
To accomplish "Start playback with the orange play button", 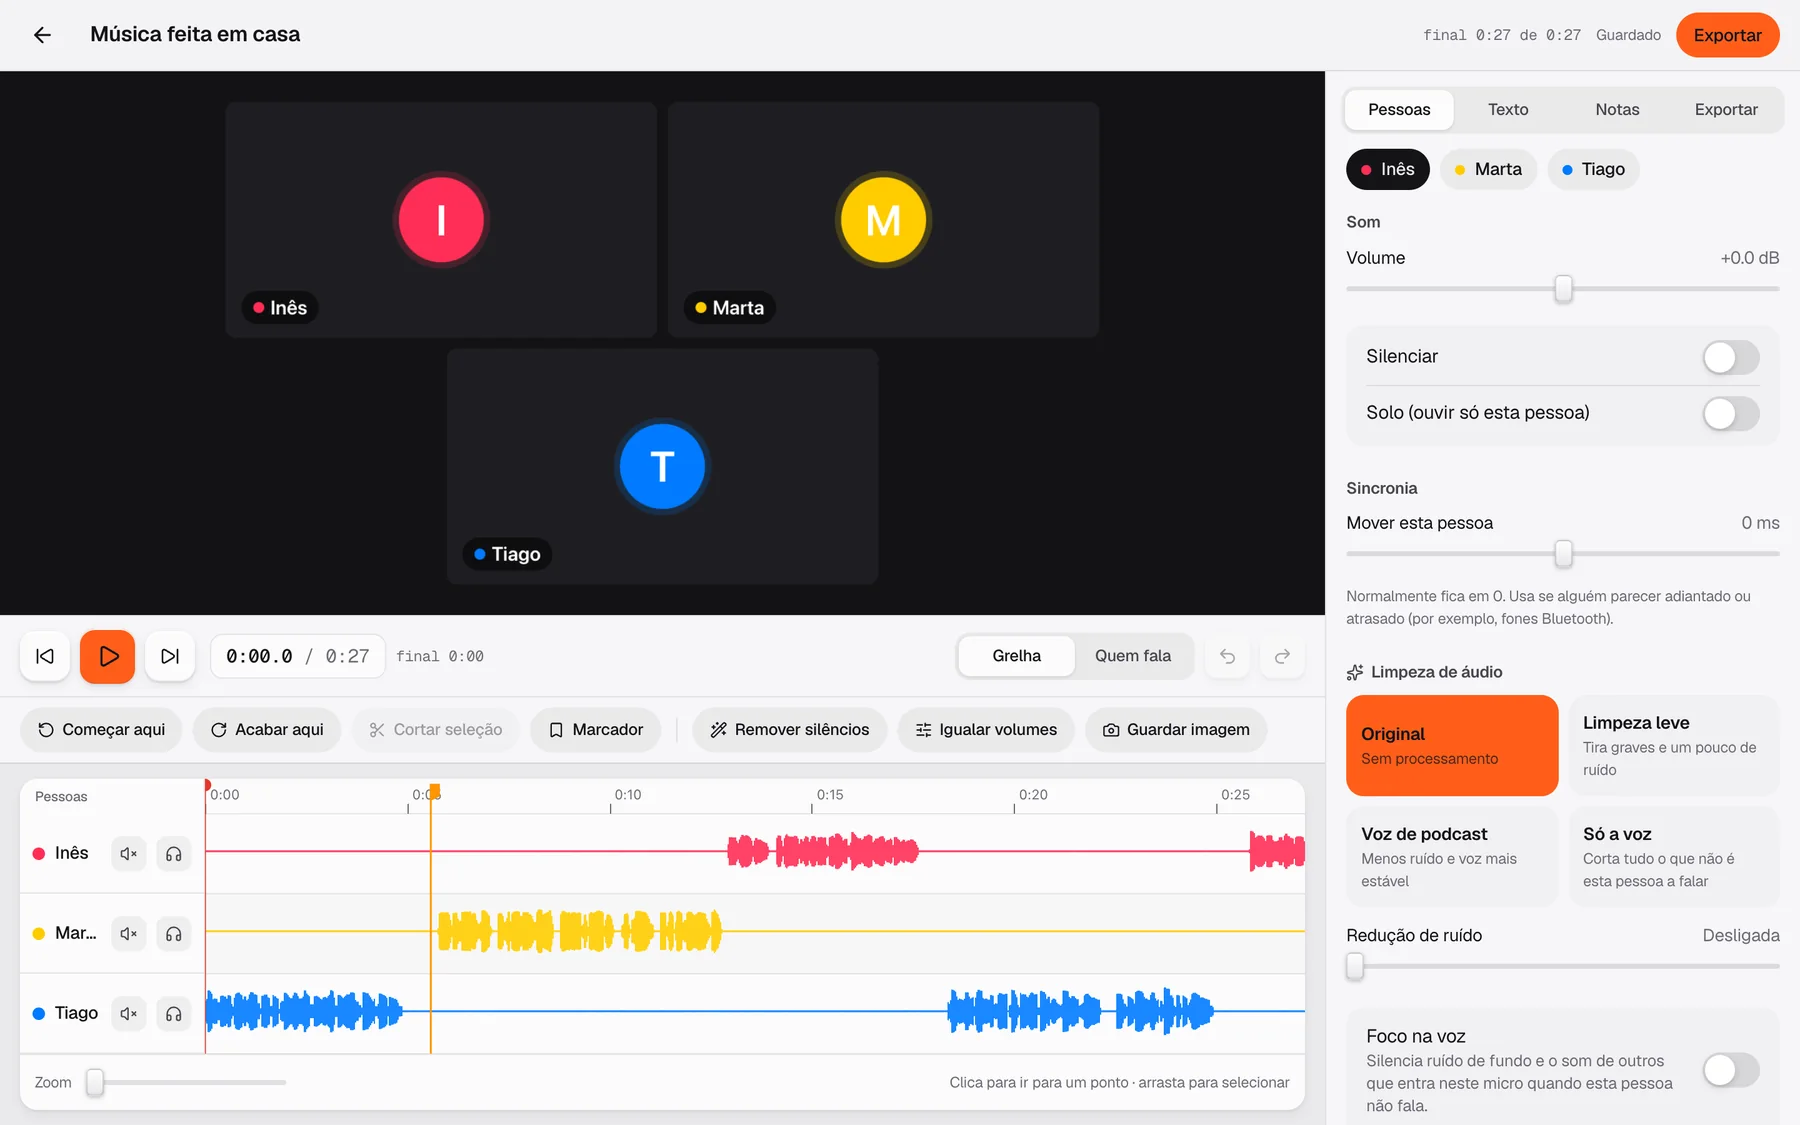I will (107, 656).
